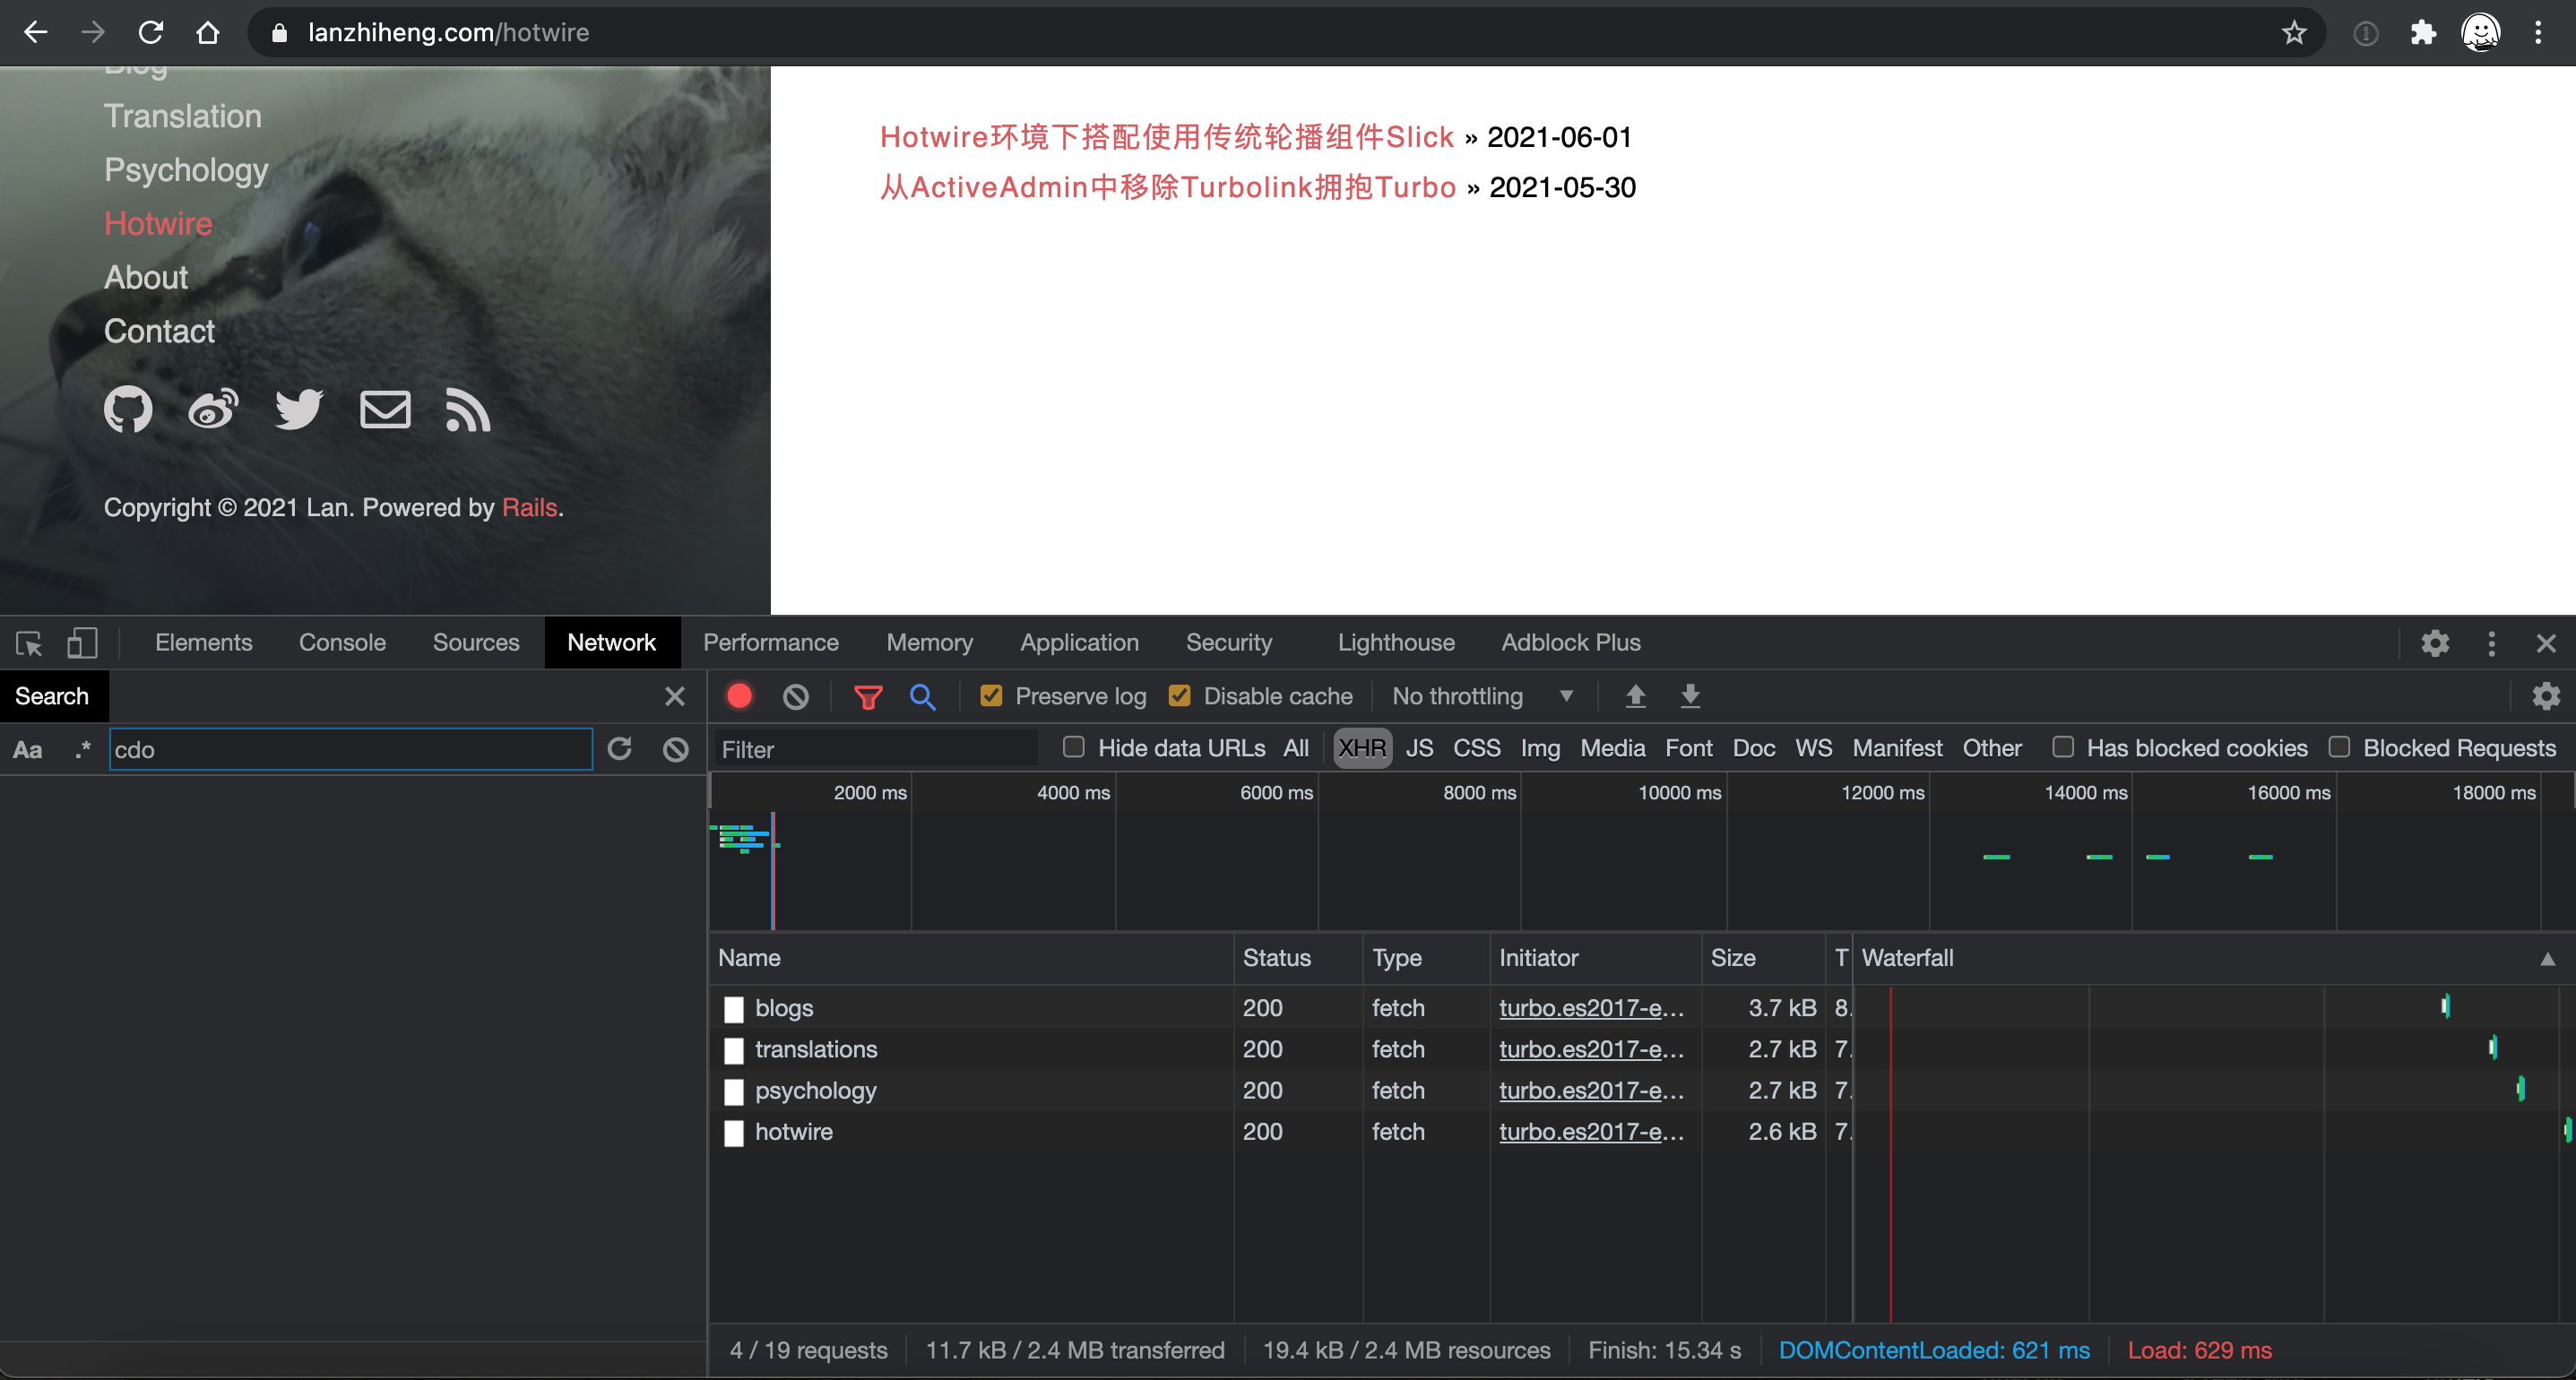Open the GitHub profile icon link
The image size is (2576, 1380).
(128, 410)
